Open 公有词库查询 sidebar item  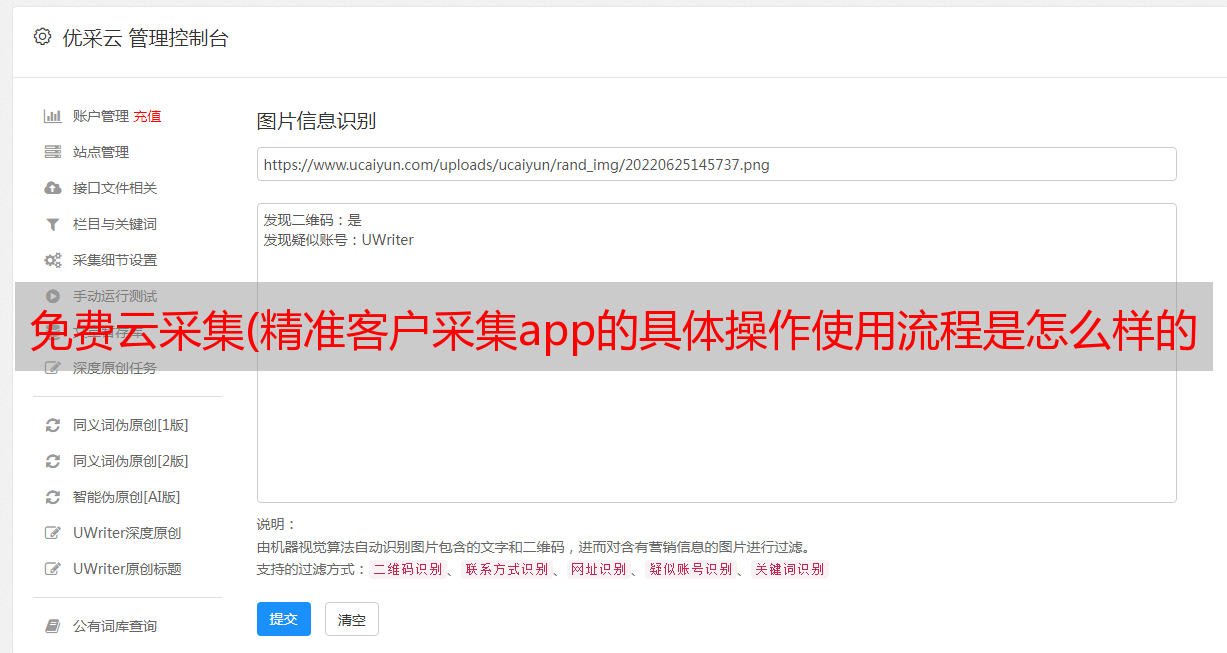click(115, 626)
